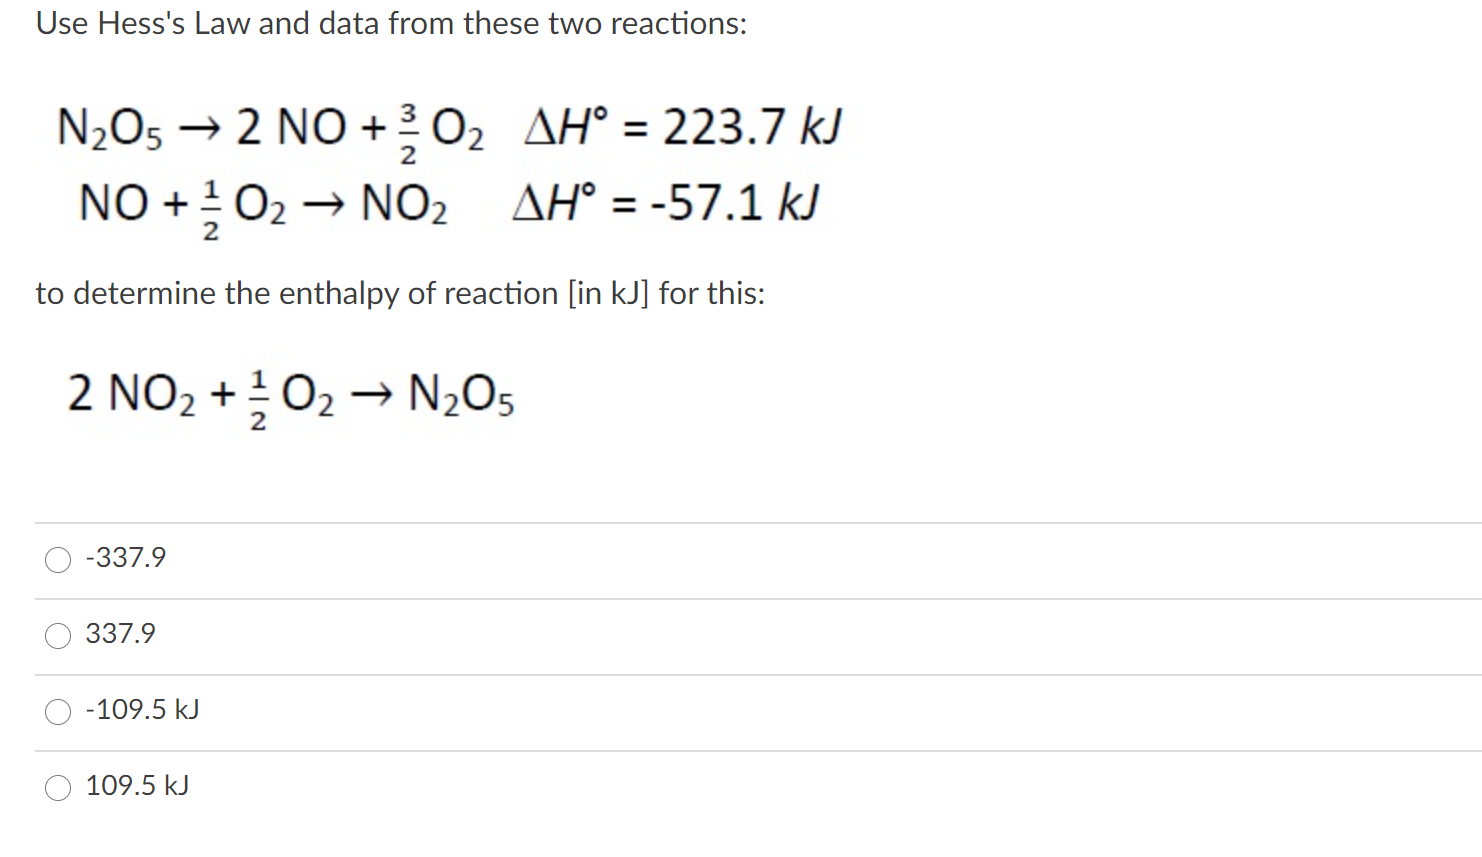Click the divider line above answer choices
Image resolution: width=1482 pixels, height=857 pixels.
click(x=740, y=522)
